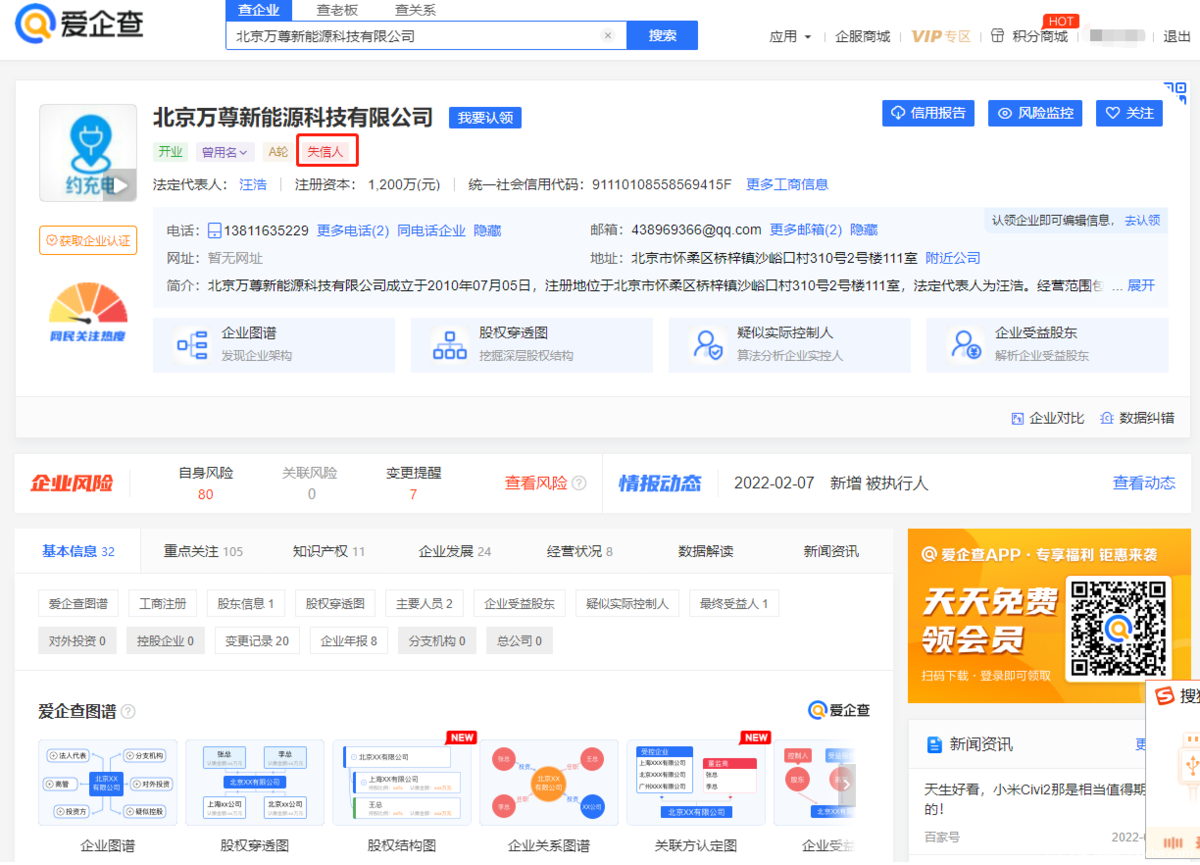The height and width of the screenshot is (865, 1200).
Task: Click the 企业受益股东 card icon
Action: [x=966, y=345]
